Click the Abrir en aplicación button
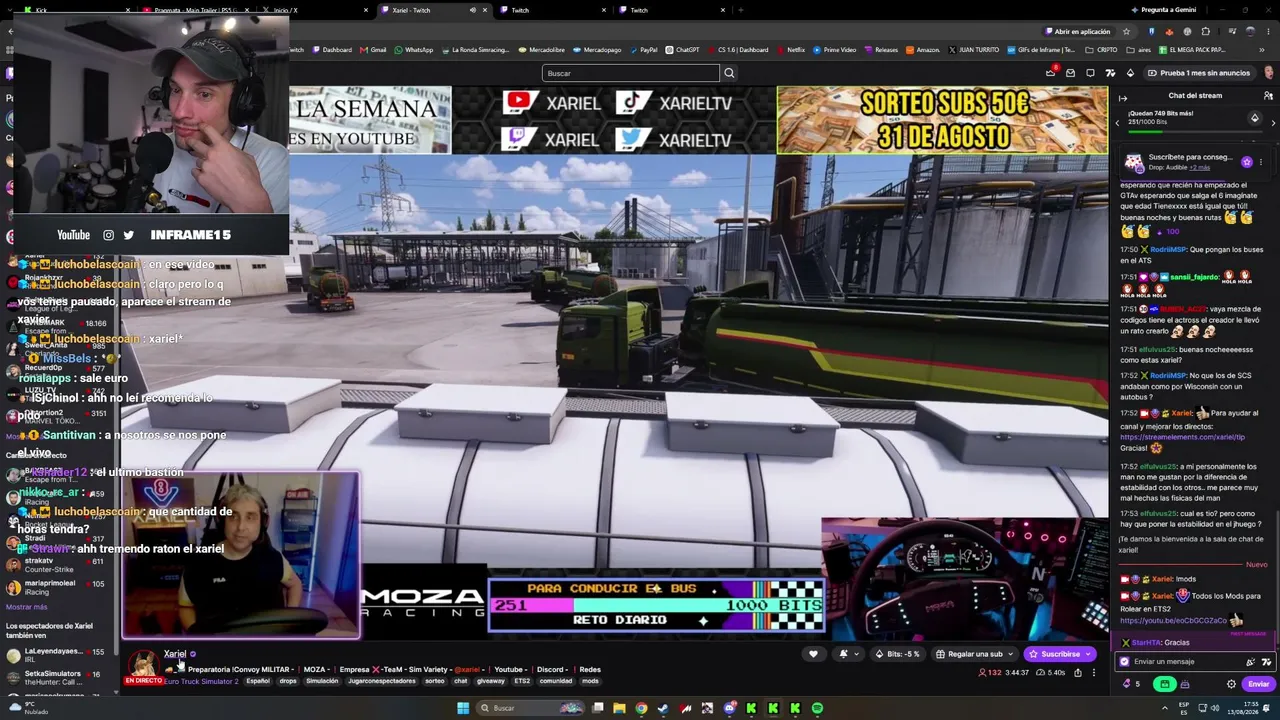This screenshot has width=1280, height=720. 1077,31
